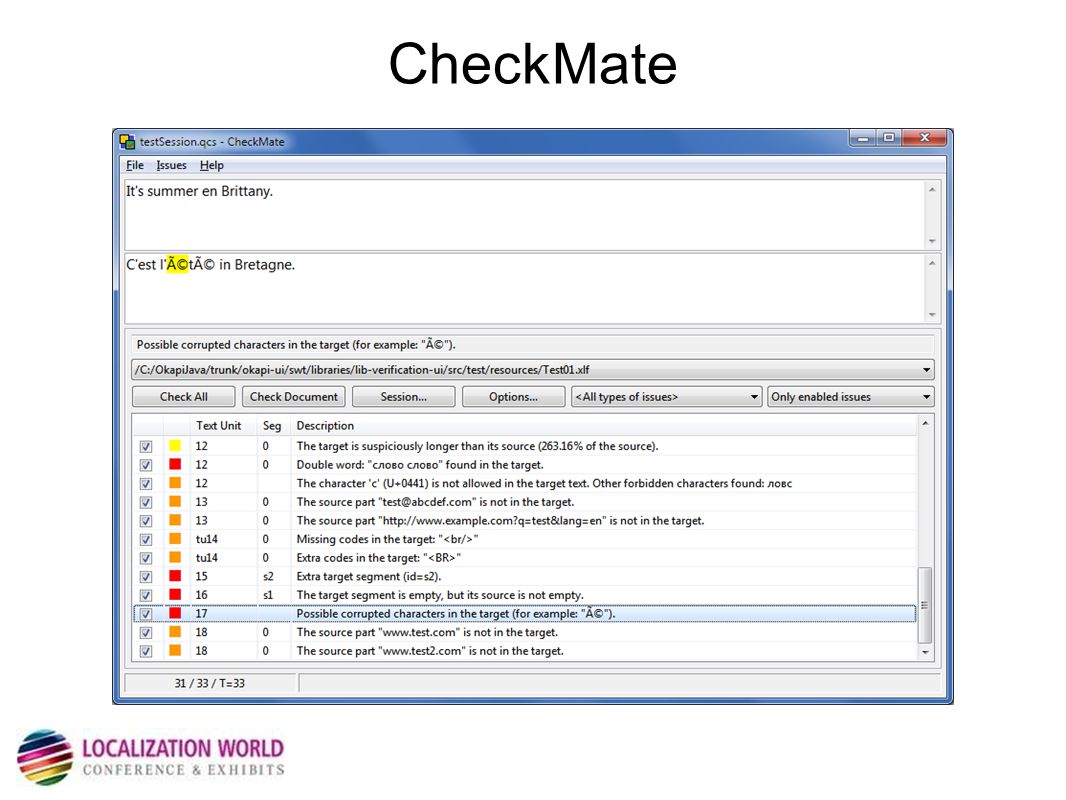Viewport: 1066px width, 800px height.
Task: Click the target text pane with Bretagne
Action: click(x=524, y=288)
